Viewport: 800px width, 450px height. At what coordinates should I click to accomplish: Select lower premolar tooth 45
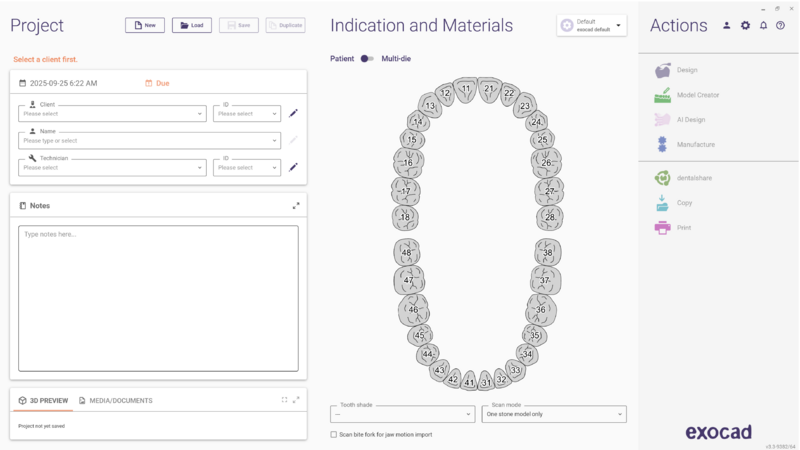420,335
